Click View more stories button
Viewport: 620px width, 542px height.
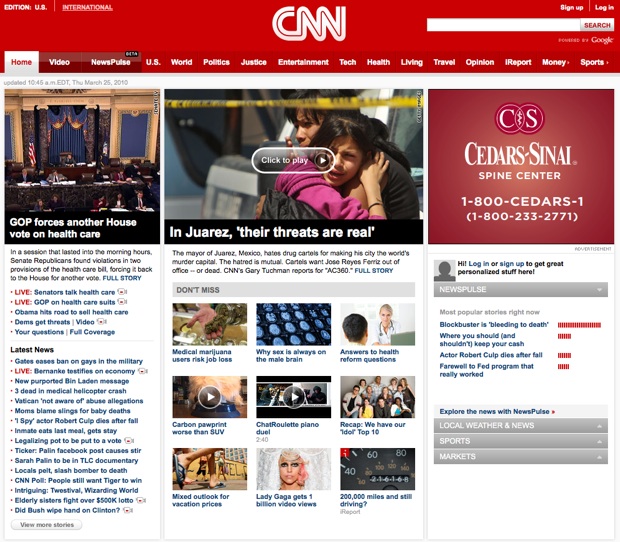[x=47, y=524]
